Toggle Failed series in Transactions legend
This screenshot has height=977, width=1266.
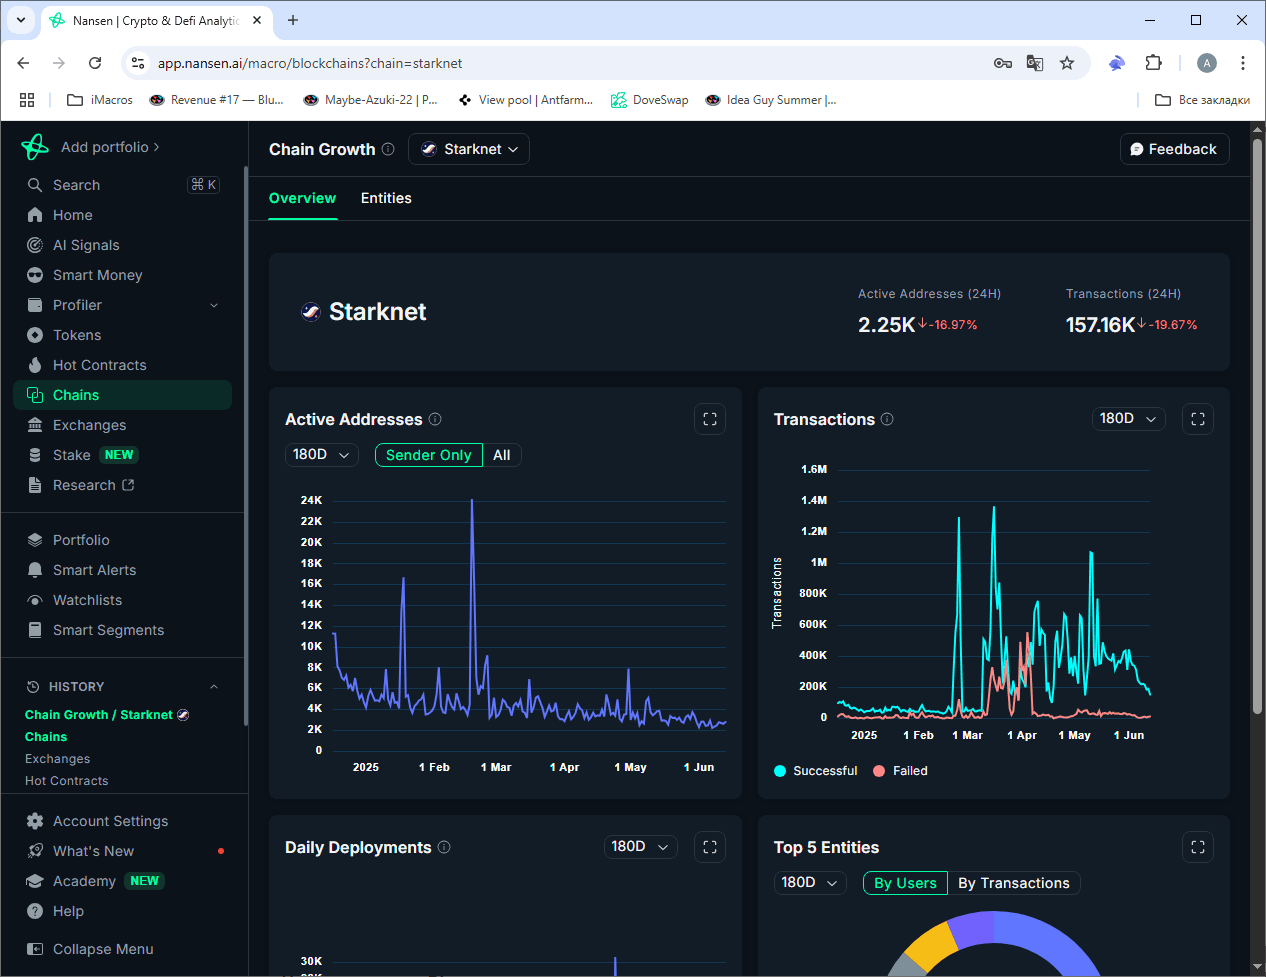[901, 771]
